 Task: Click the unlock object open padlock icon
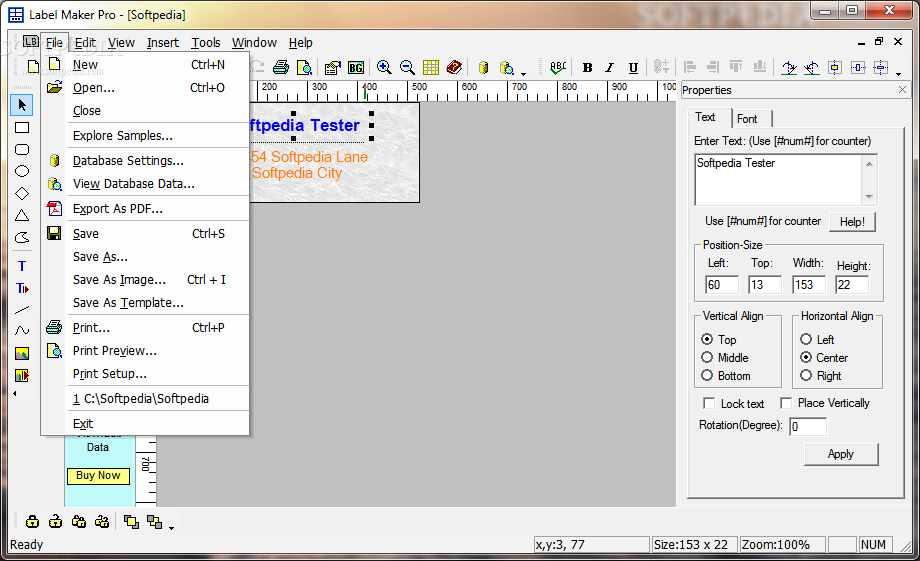tap(55, 521)
